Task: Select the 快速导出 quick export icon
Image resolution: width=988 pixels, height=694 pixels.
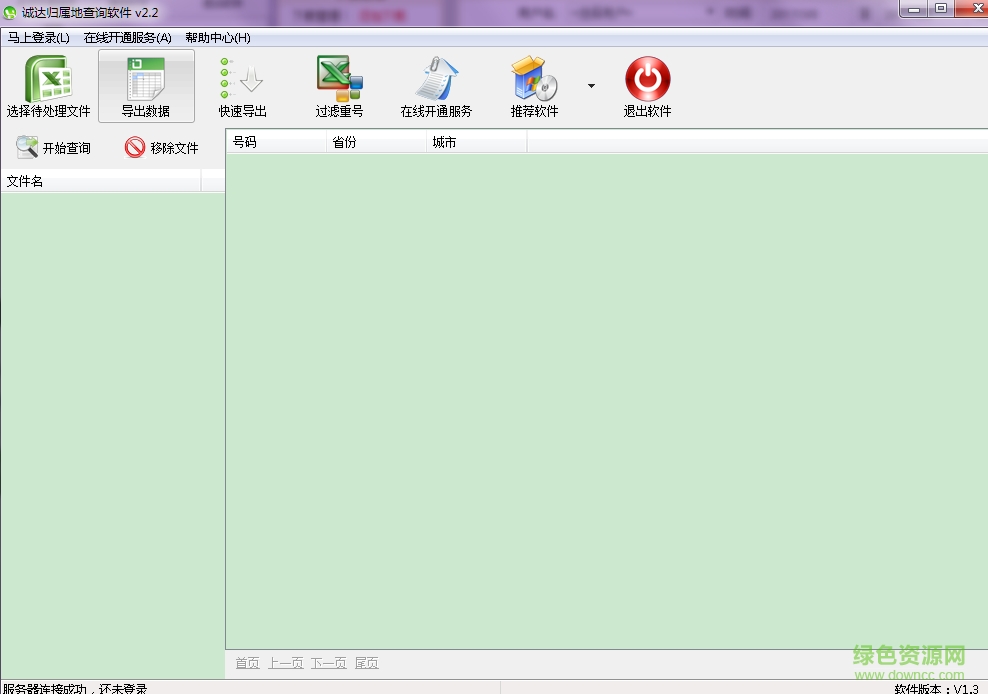Action: click(242, 79)
